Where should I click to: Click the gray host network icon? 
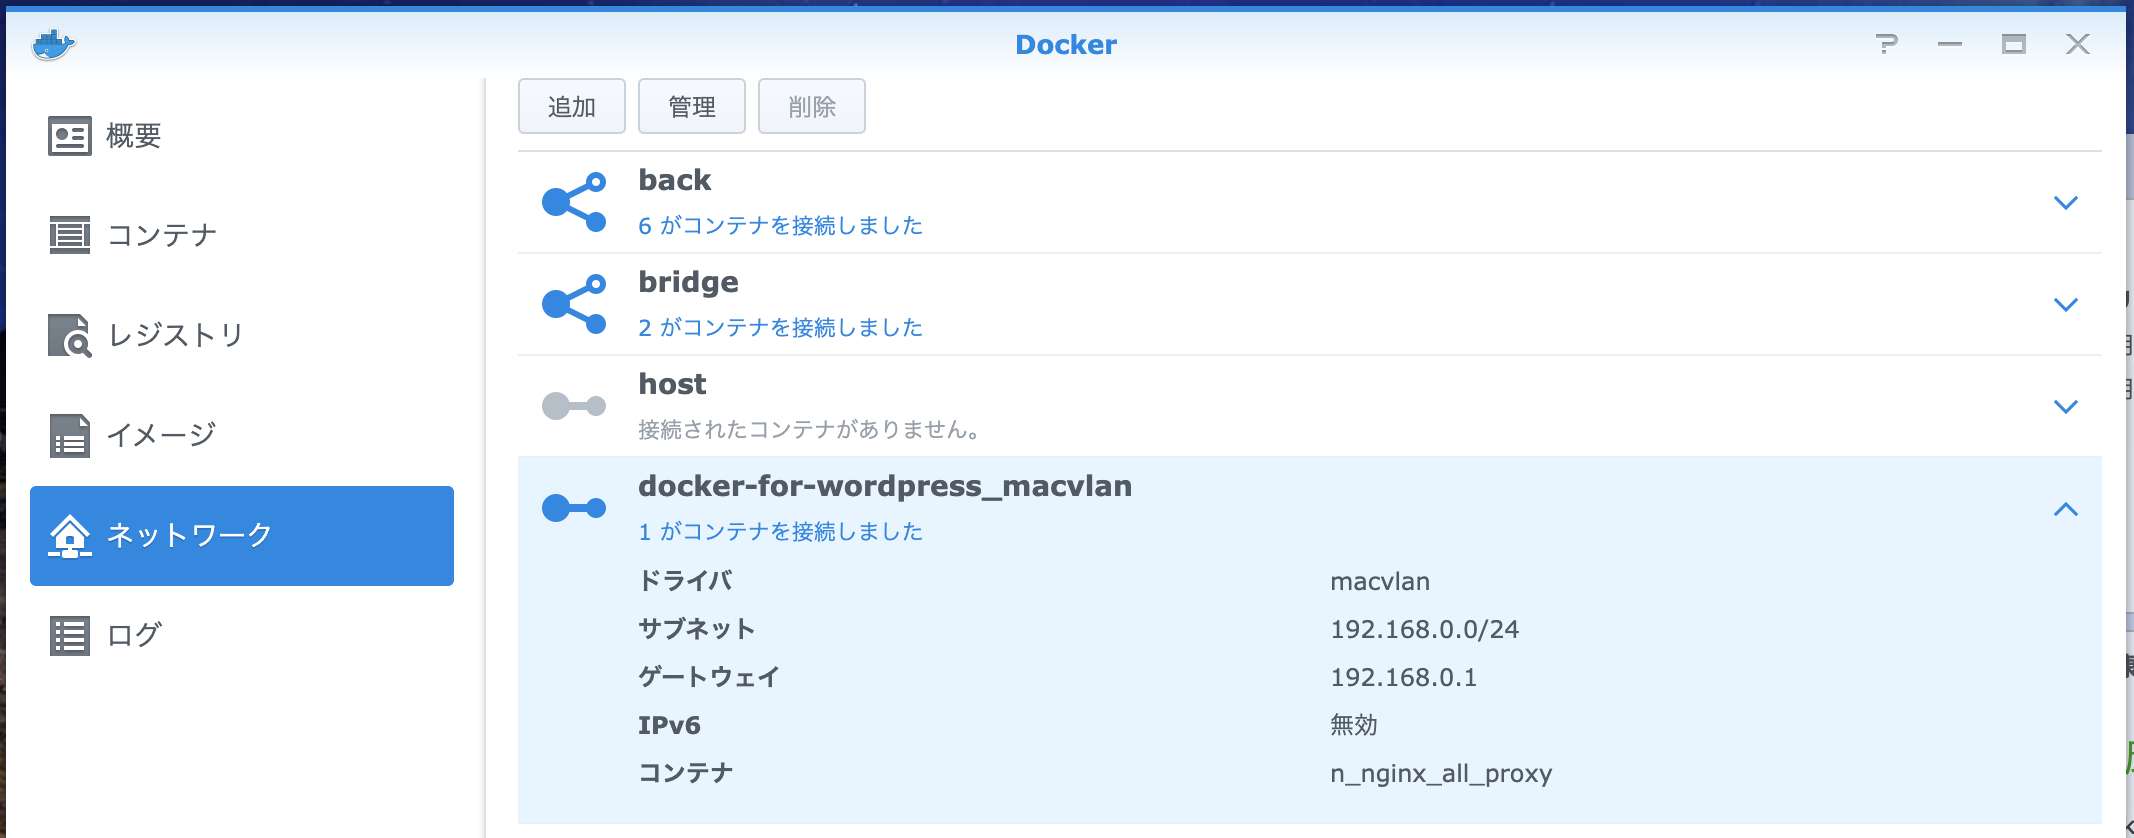(x=574, y=406)
